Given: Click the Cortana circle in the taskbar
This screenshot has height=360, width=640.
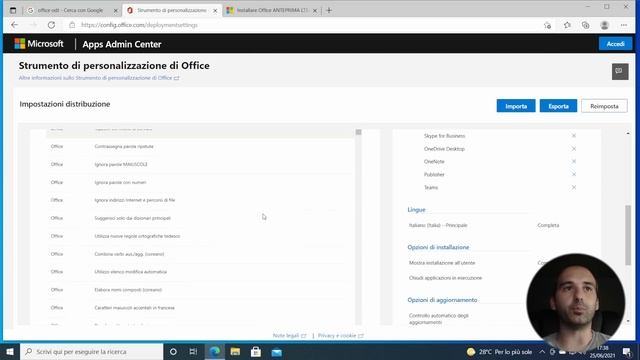Looking at the screenshot, I should pyautogui.click(x=173, y=351).
